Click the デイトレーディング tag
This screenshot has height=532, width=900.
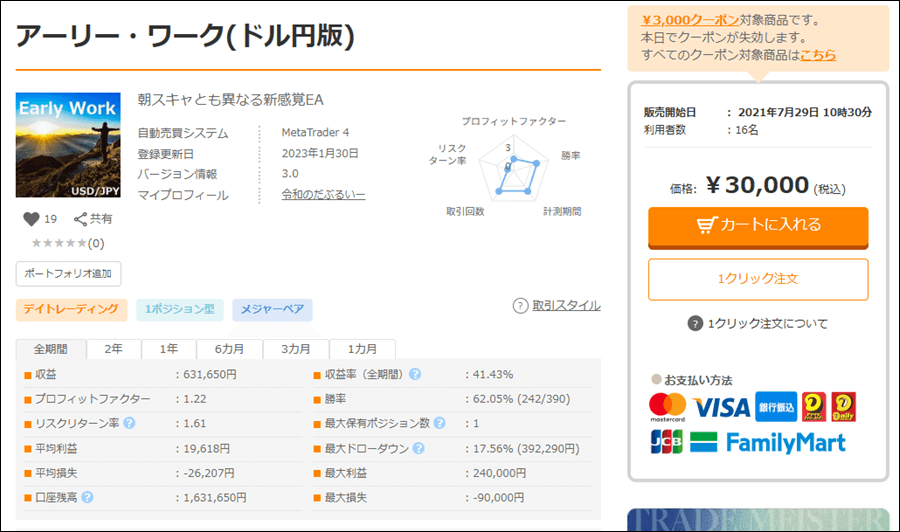72,310
